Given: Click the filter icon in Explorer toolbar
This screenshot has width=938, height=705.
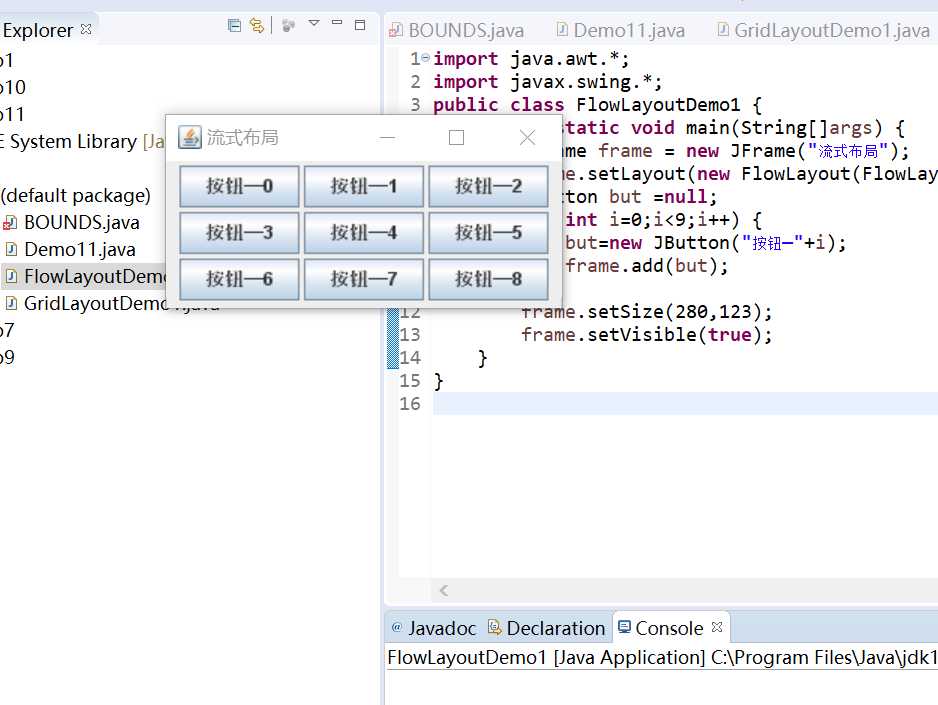Looking at the screenshot, I should [x=288, y=25].
